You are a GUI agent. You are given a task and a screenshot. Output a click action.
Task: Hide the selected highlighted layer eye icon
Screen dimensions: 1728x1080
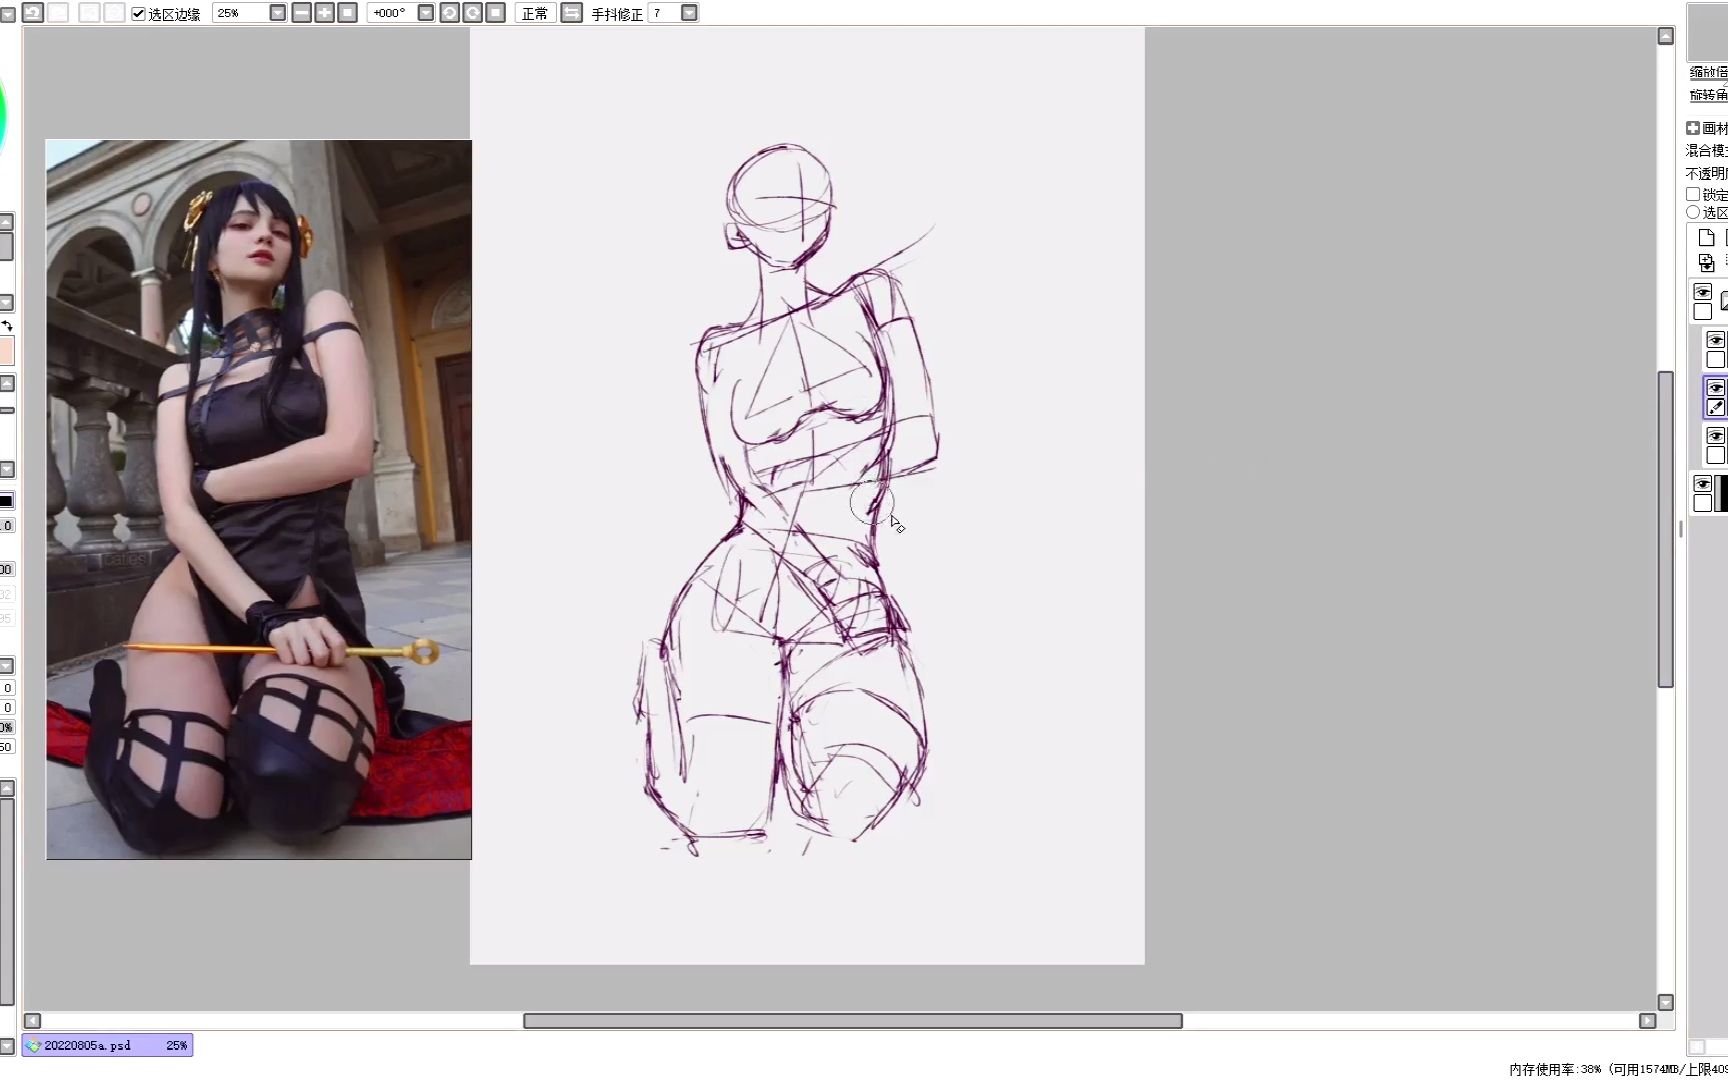pyautogui.click(x=1716, y=388)
